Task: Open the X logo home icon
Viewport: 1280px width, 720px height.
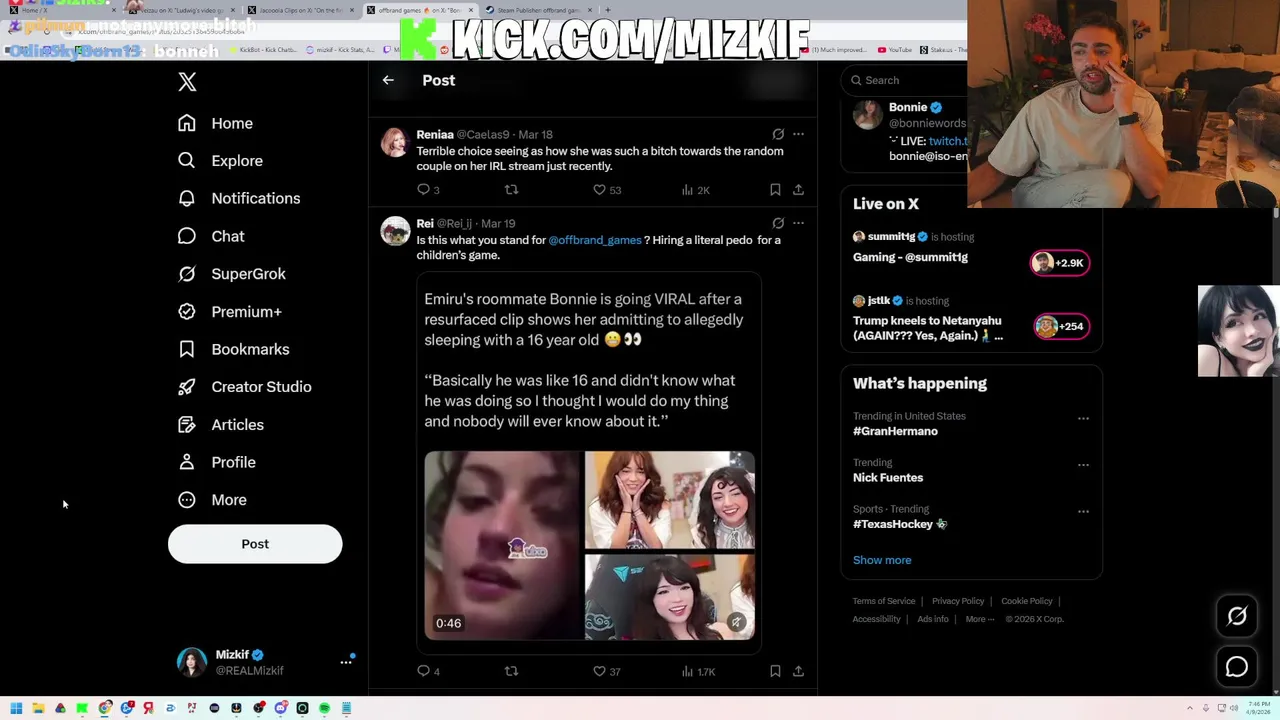Action: tap(187, 82)
